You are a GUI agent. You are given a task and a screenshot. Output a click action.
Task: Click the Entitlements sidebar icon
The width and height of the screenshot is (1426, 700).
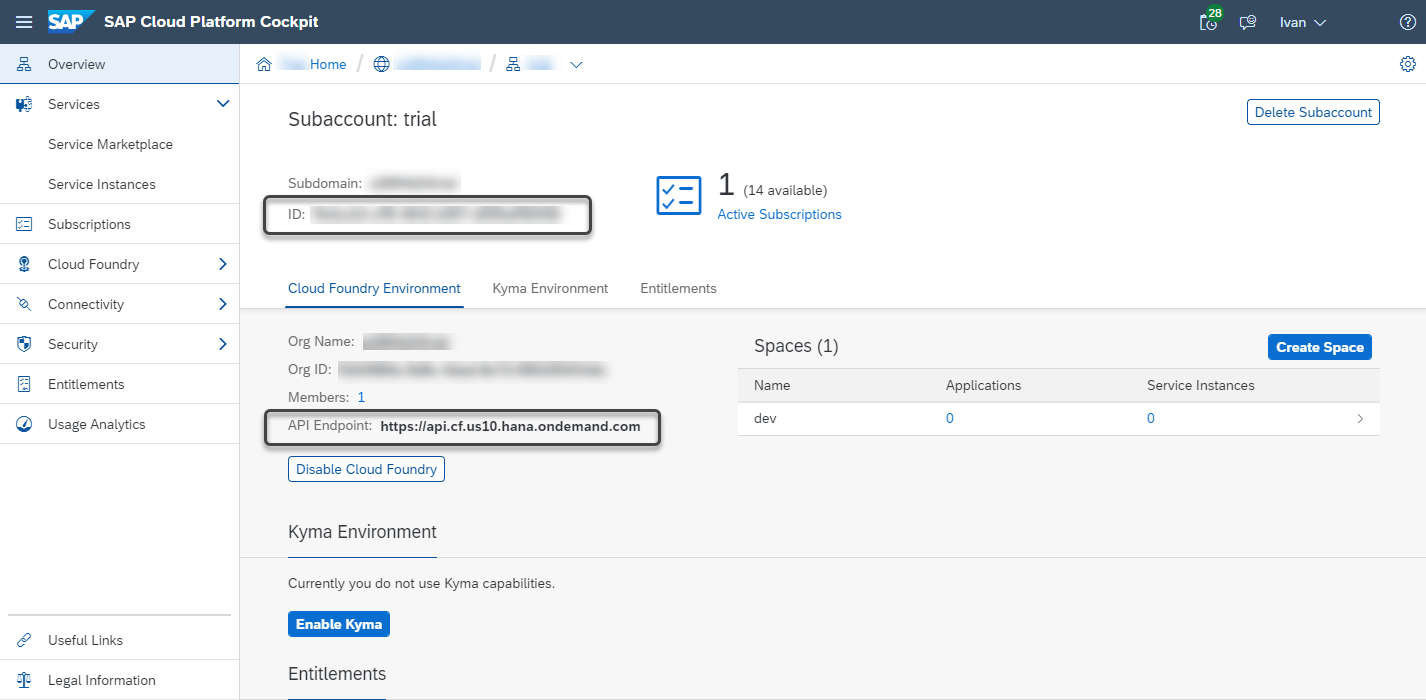(25, 384)
